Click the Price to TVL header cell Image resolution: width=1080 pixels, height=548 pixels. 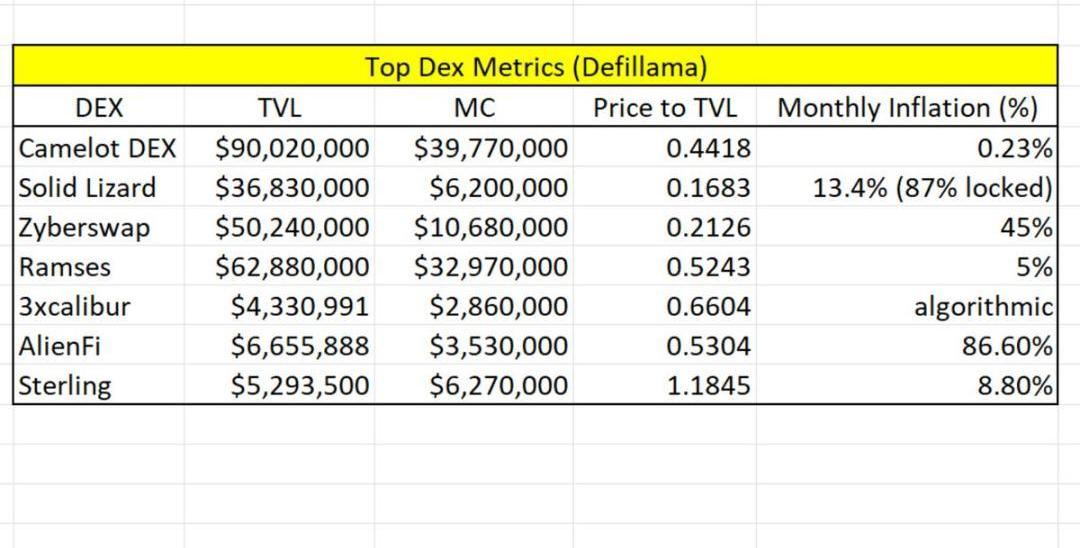[665, 108]
